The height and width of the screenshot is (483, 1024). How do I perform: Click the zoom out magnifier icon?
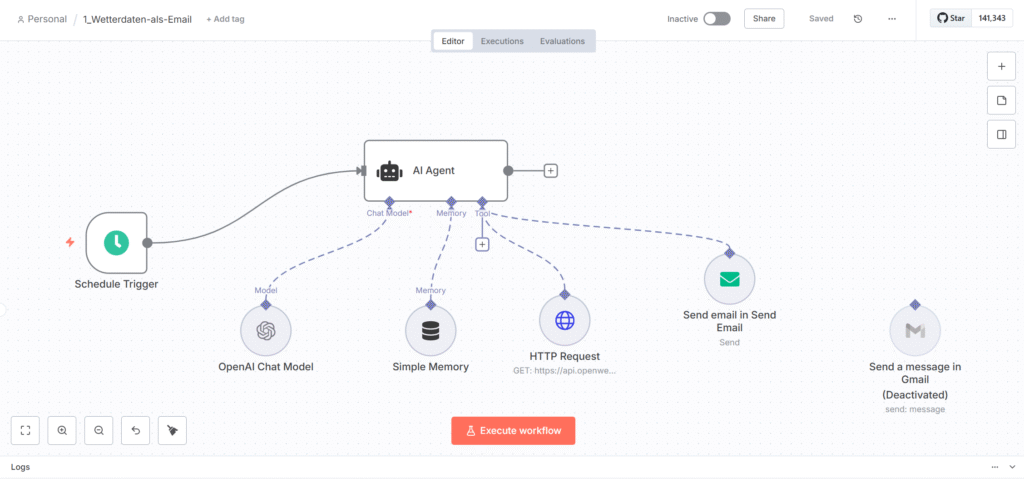click(99, 430)
